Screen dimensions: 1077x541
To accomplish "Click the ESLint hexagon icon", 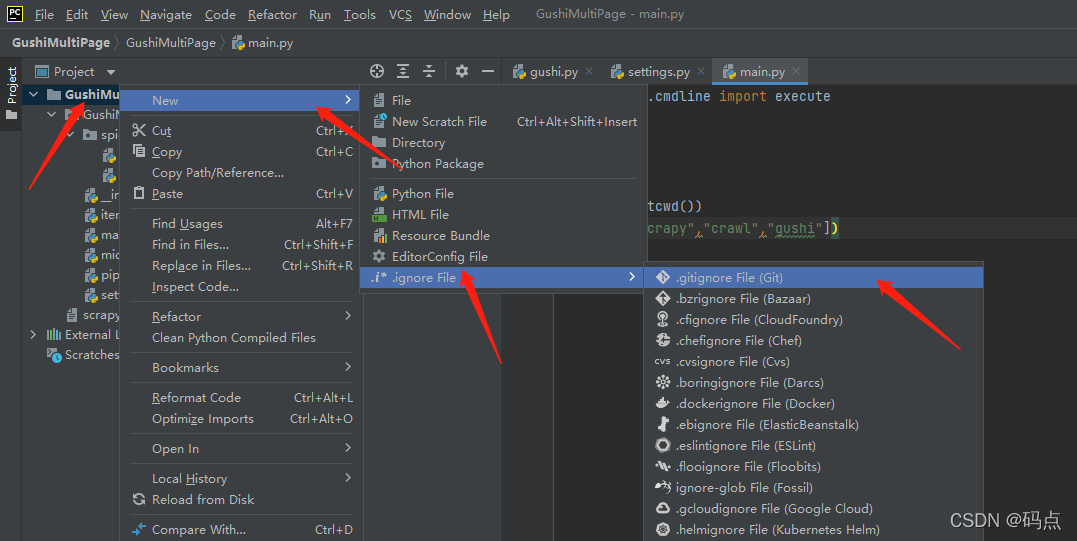I will click(663, 446).
